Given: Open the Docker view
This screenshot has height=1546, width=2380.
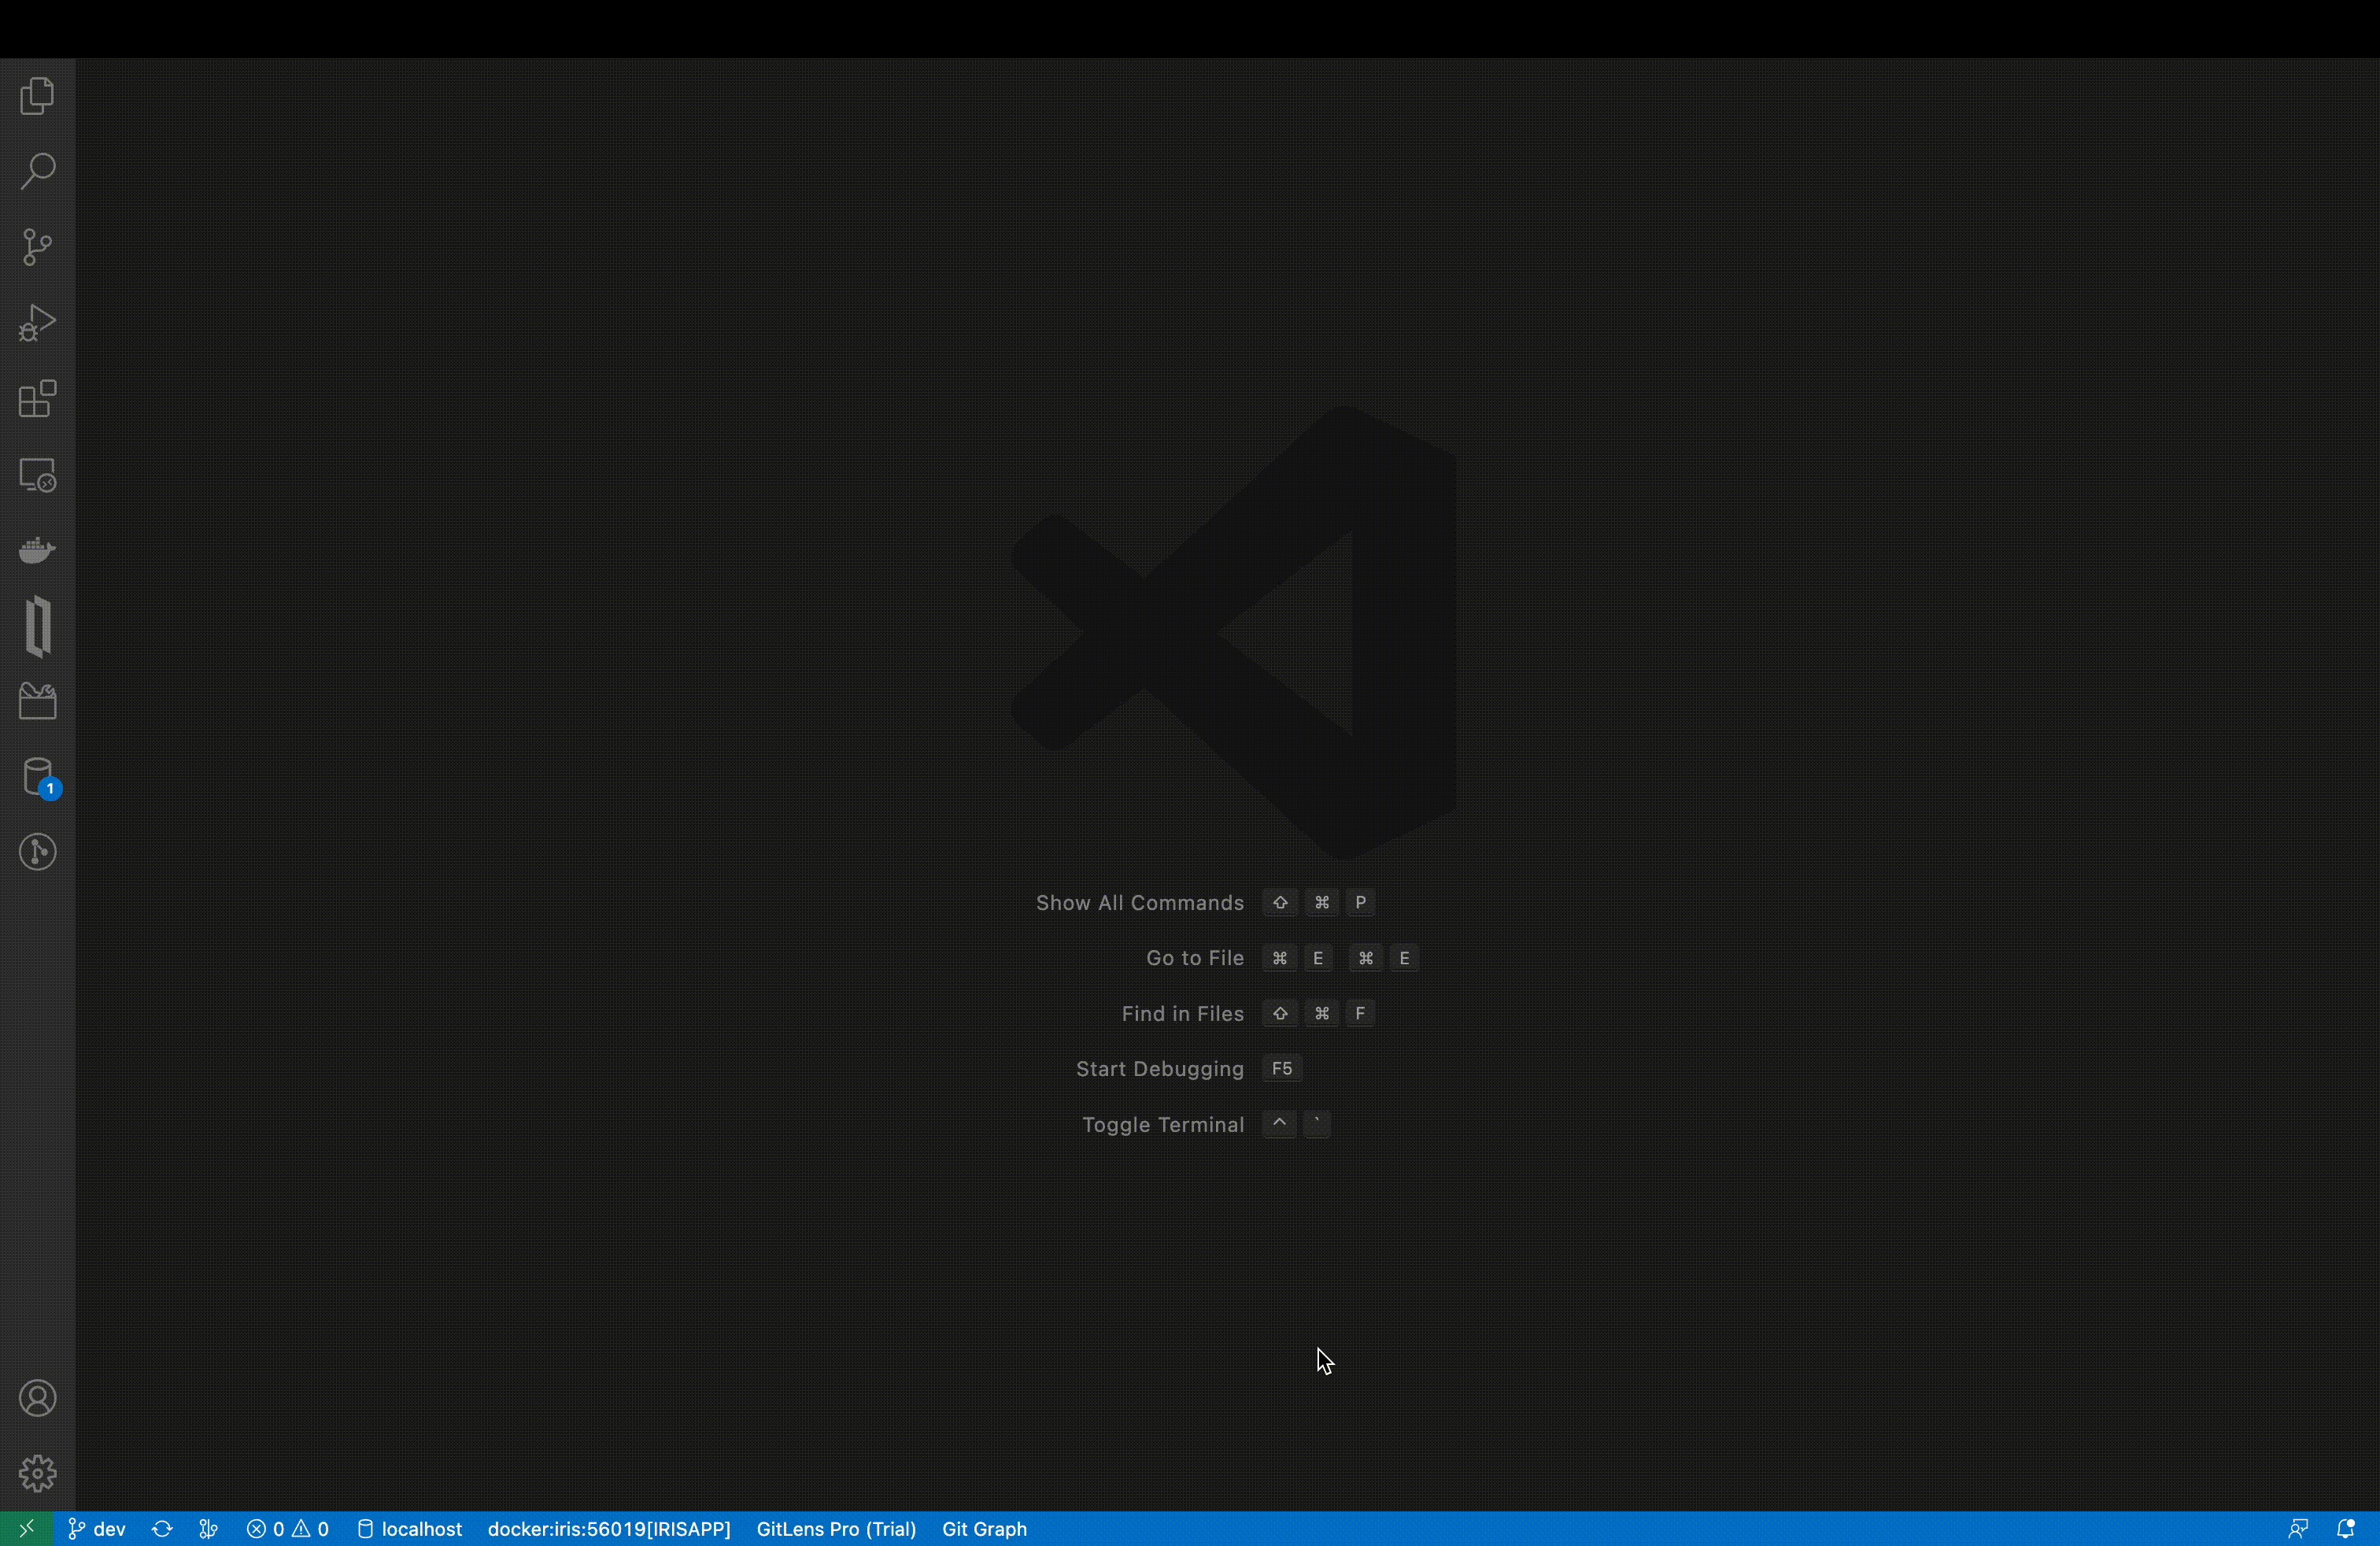Looking at the screenshot, I should click(x=38, y=550).
